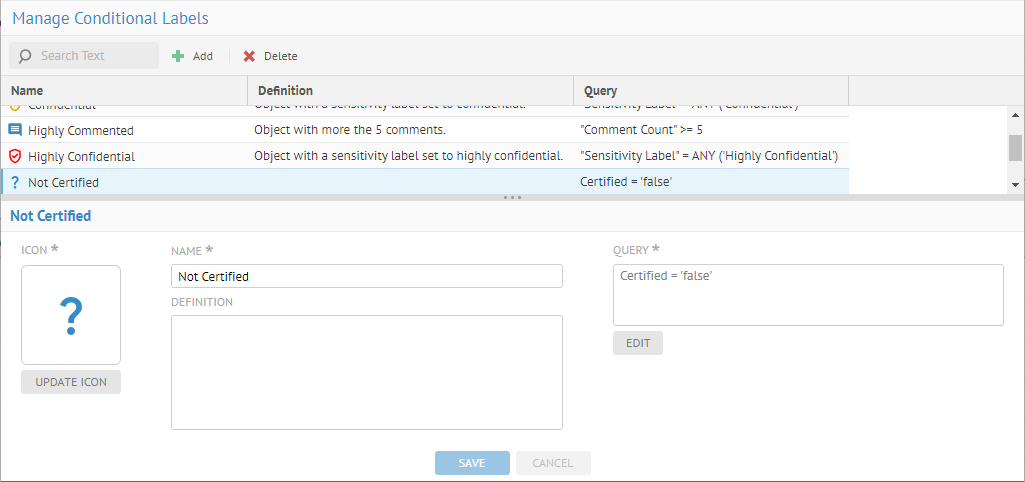
Task: Click the partially visible Confidential shield icon
Action: 15,107
